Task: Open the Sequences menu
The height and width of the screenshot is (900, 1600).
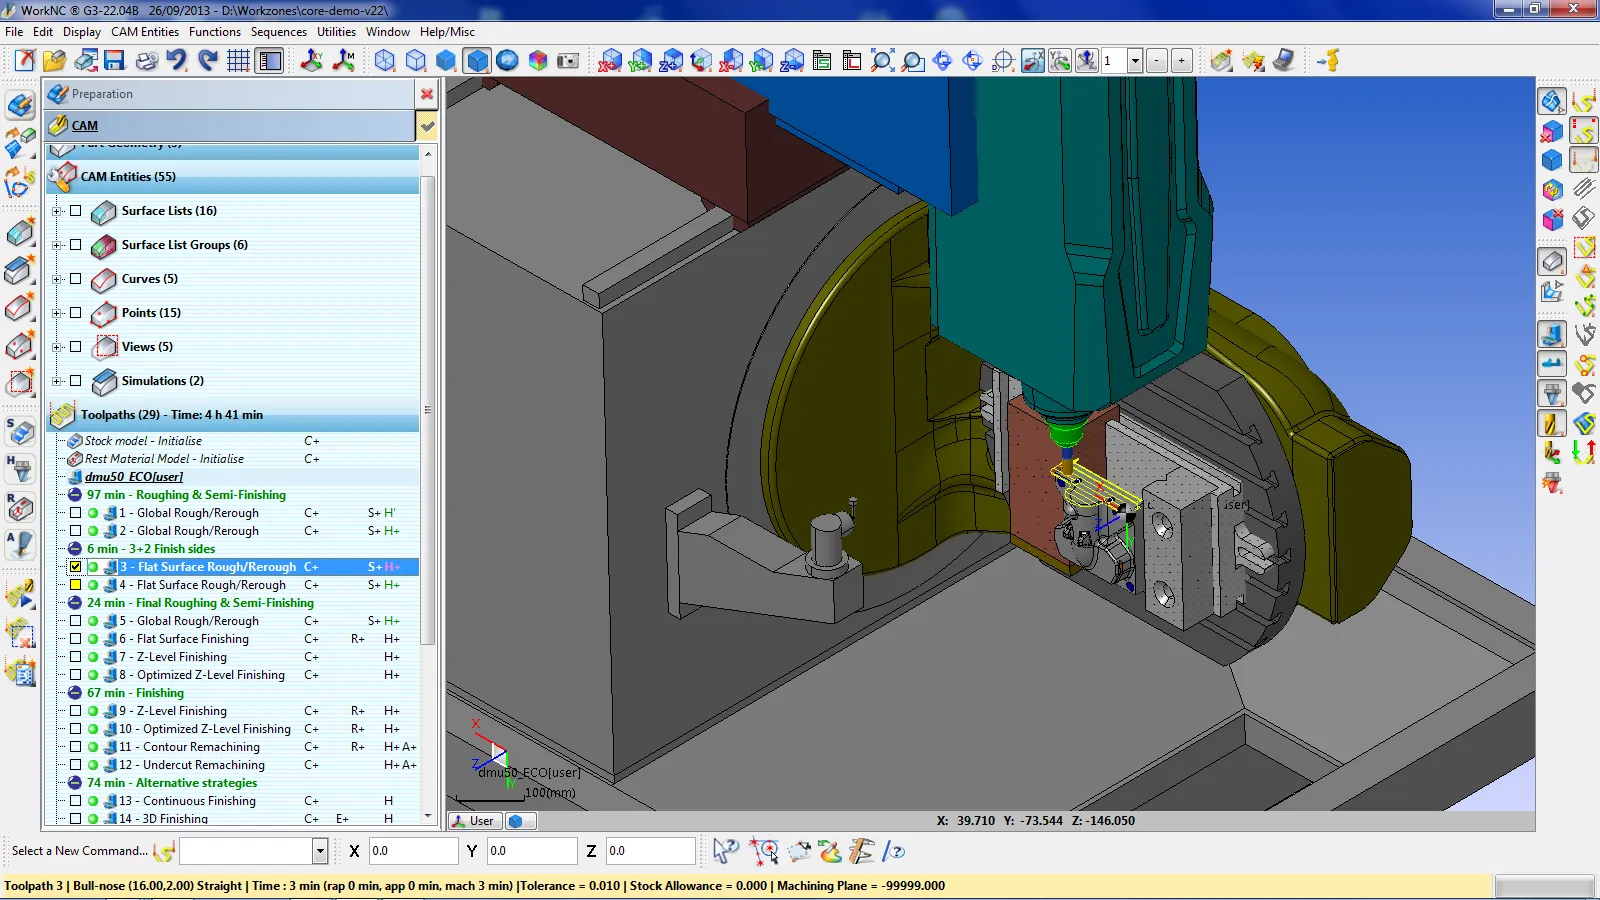Action: click(279, 31)
